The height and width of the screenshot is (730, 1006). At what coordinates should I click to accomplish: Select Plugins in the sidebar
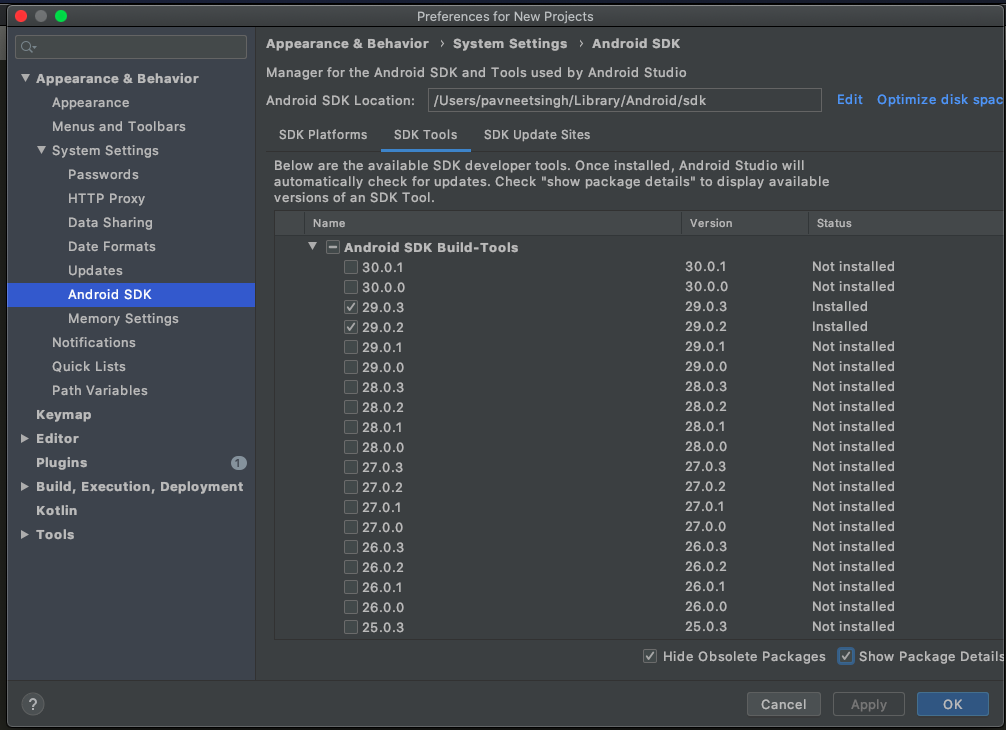(x=62, y=463)
